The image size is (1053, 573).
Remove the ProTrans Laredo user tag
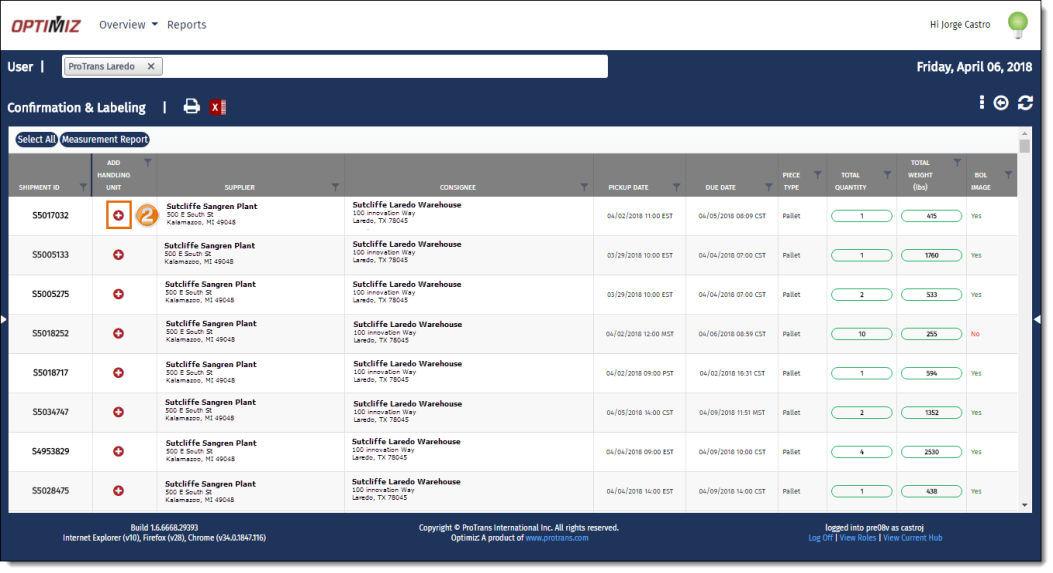point(150,67)
